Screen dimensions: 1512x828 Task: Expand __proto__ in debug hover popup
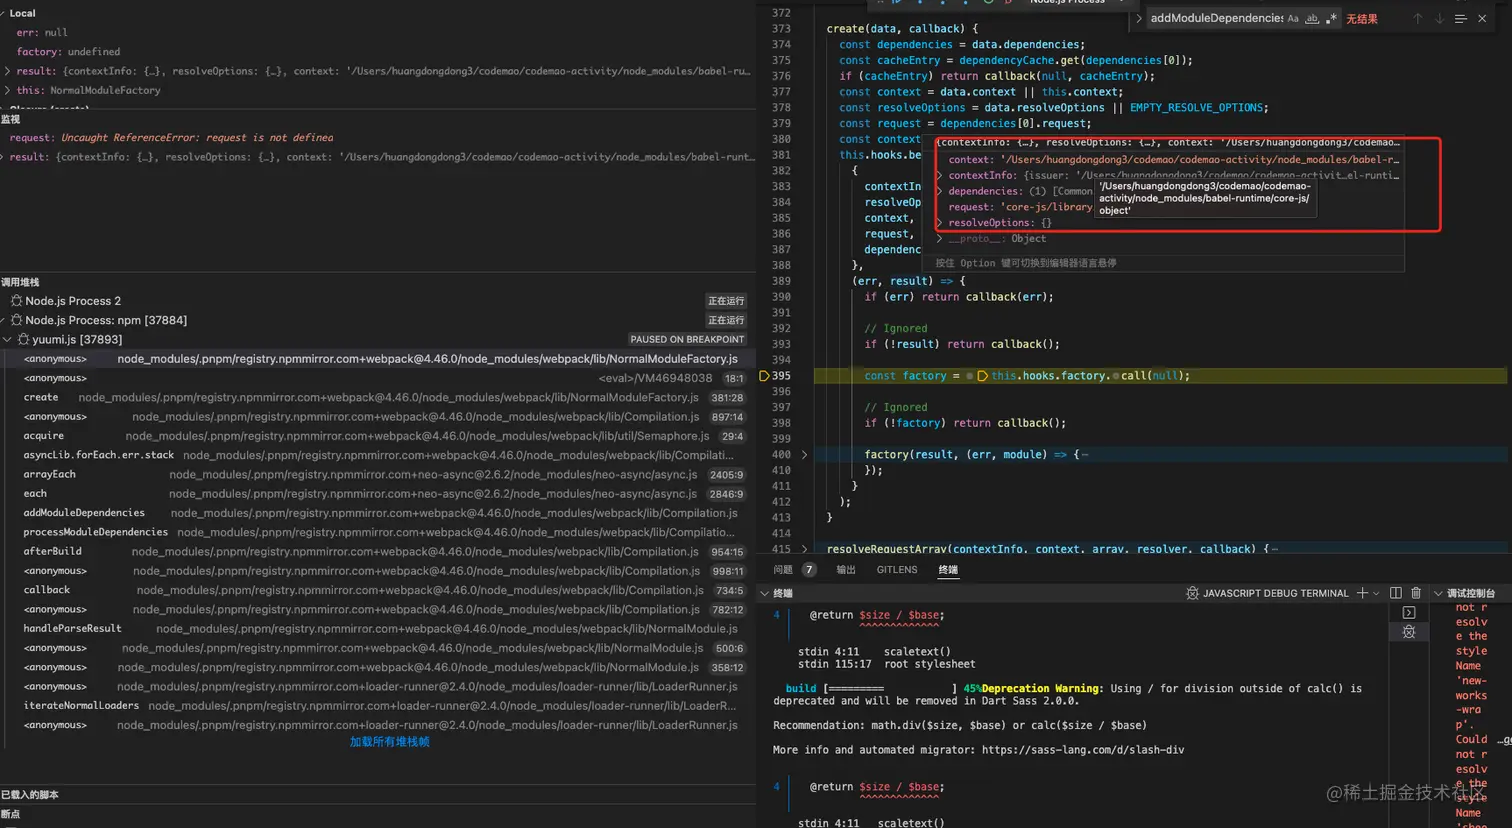[x=940, y=239]
